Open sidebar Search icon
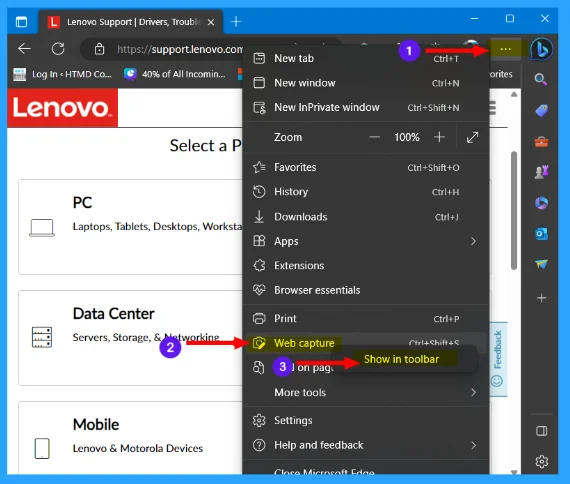The height and width of the screenshot is (484, 570). click(541, 79)
